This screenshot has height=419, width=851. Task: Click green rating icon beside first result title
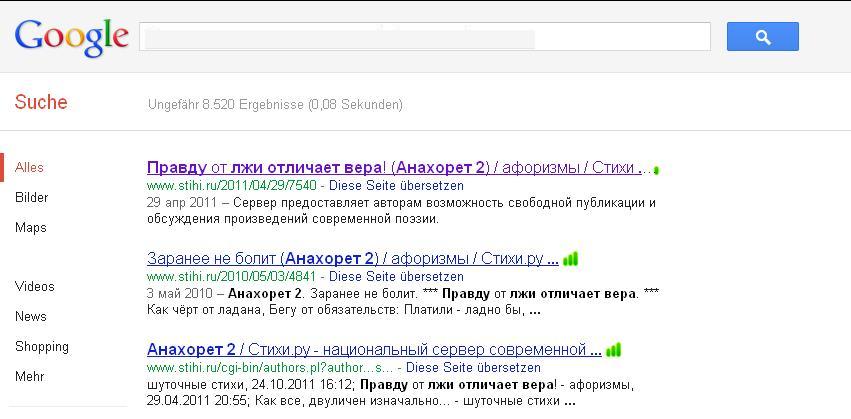point(656,170)
